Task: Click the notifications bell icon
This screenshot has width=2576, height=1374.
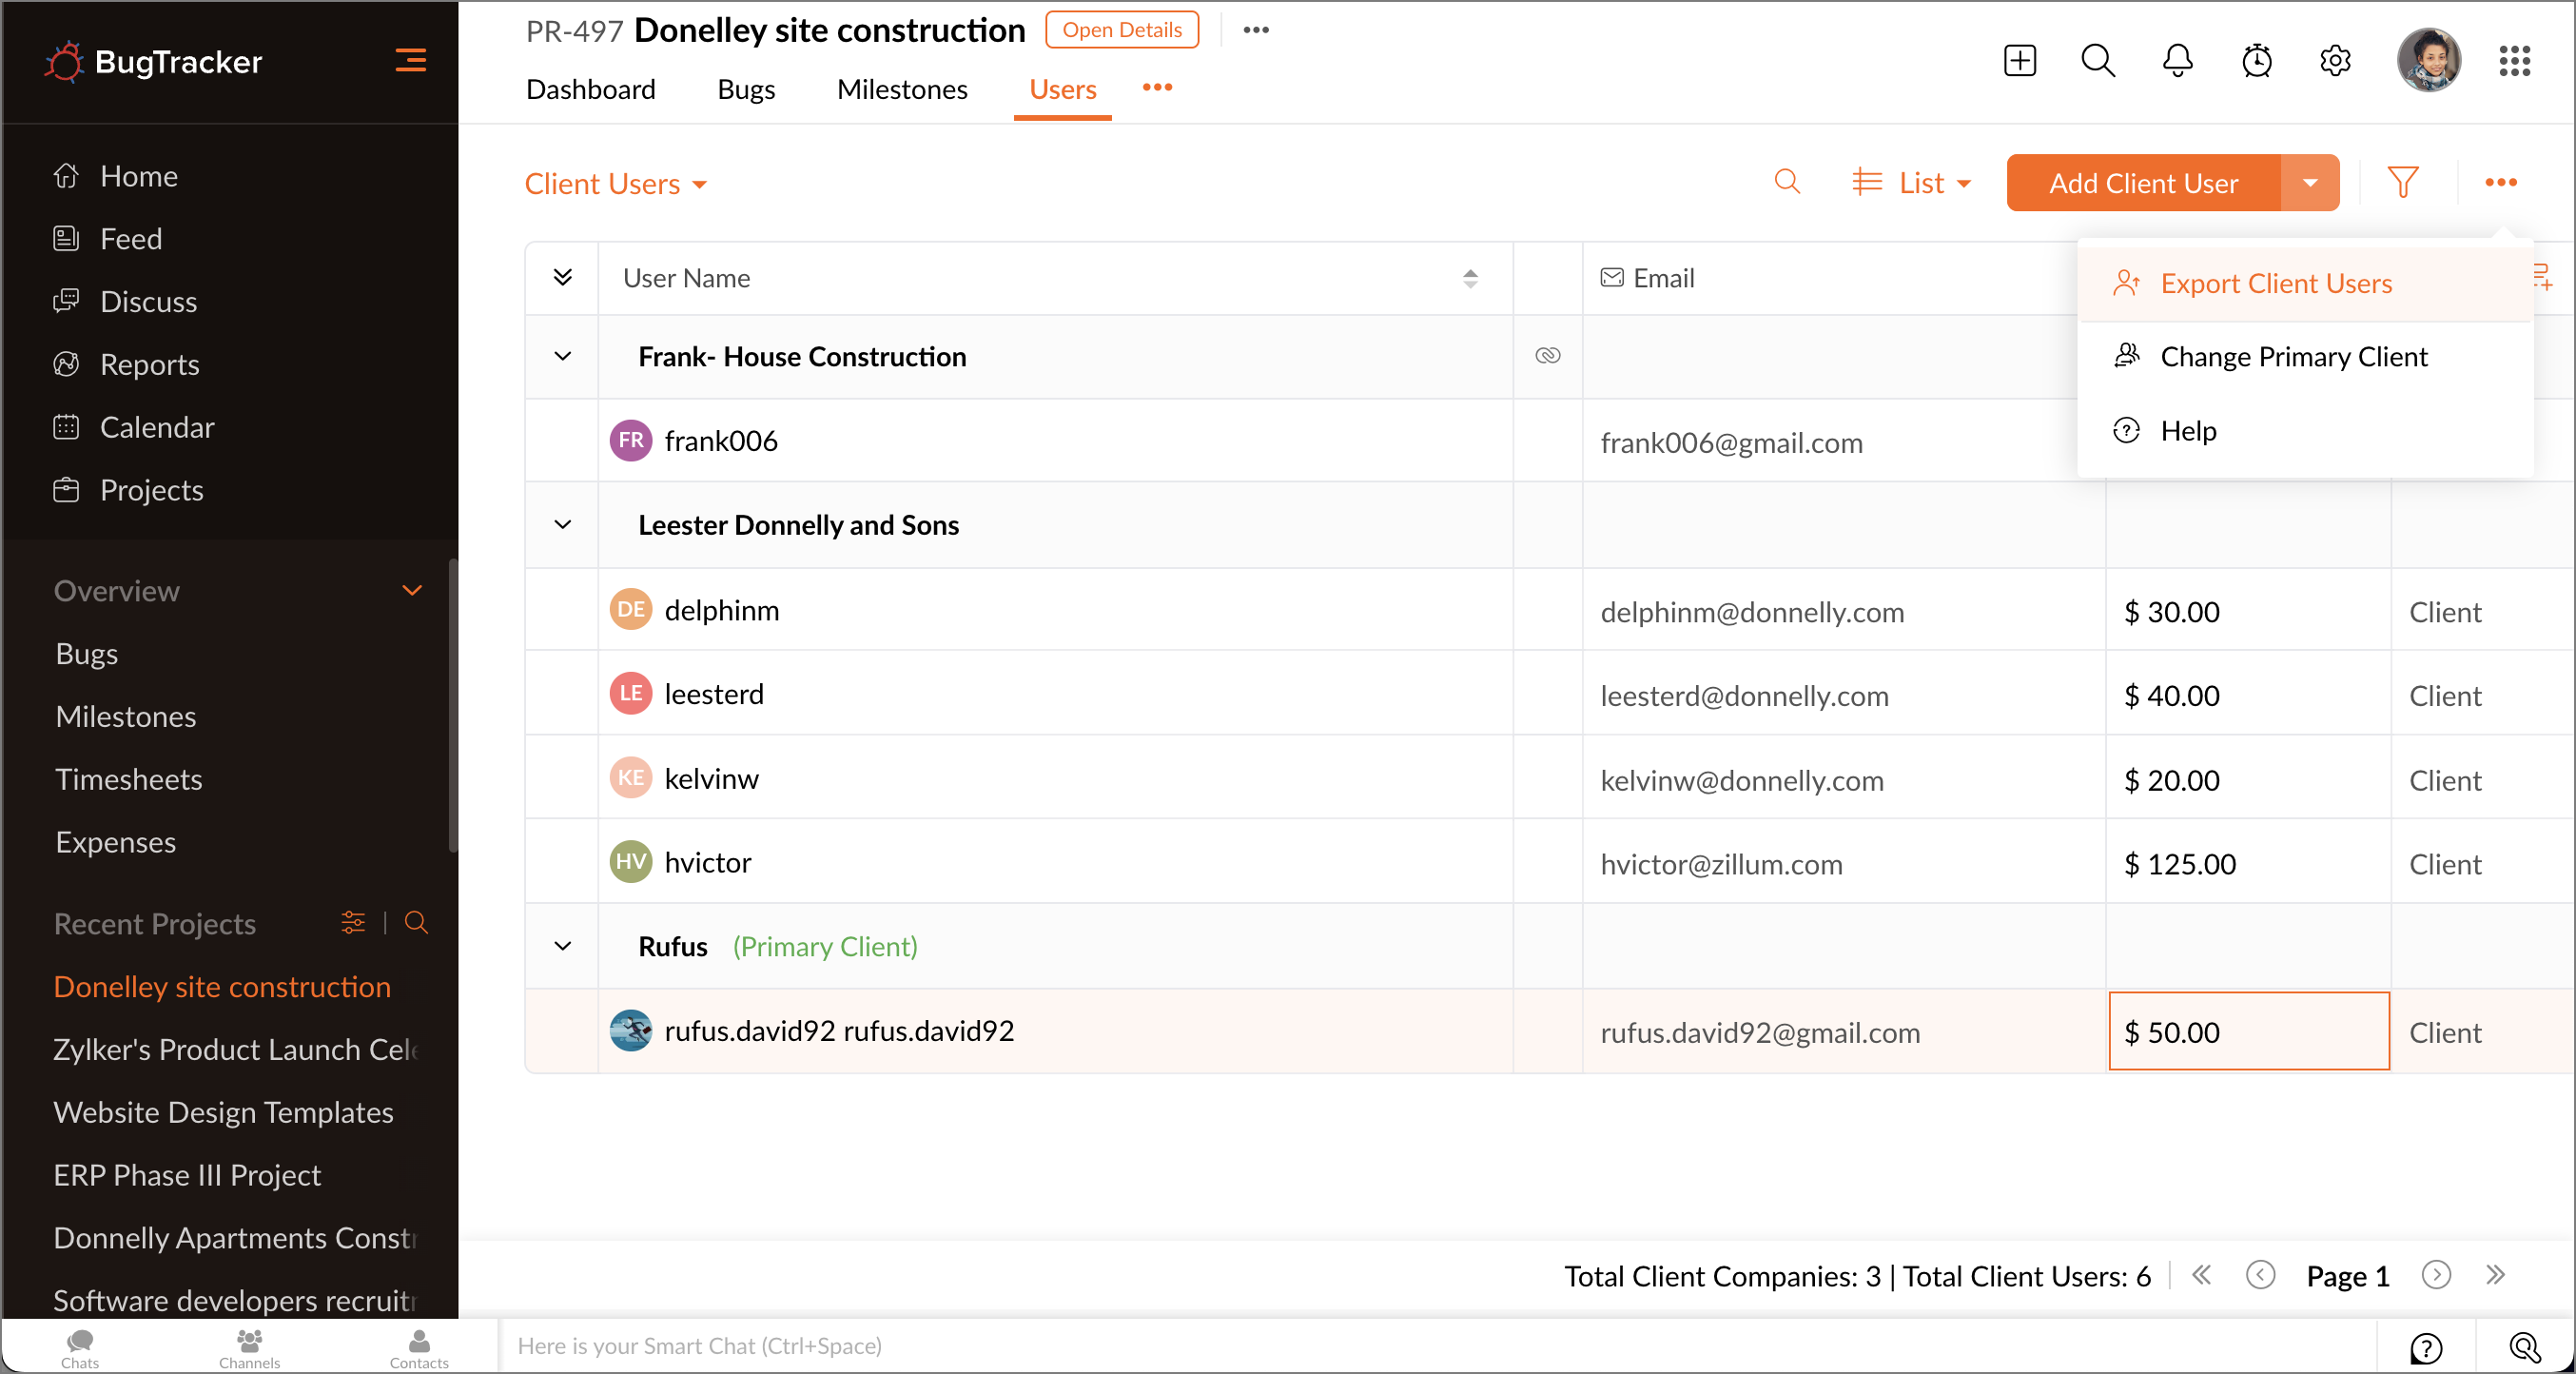Action: tap(2176, 61)
